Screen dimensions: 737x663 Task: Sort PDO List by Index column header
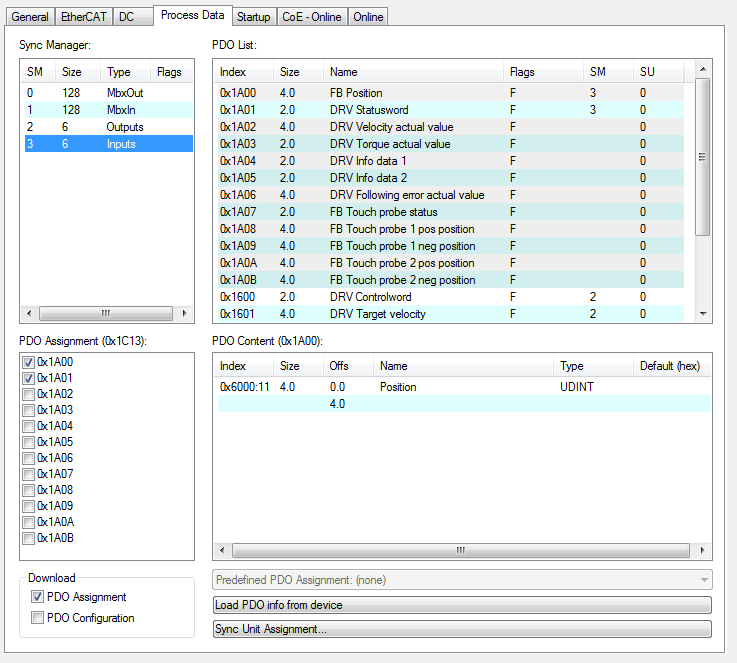pyautogui.click(x=243, y=72)
